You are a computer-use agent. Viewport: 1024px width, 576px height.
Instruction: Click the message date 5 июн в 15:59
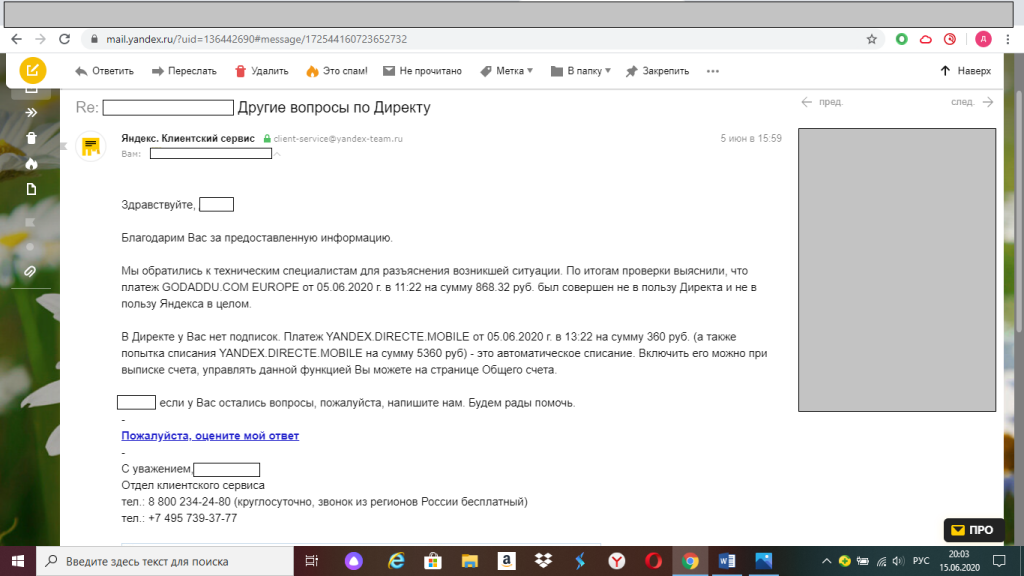pyautogui.click(x=751, y=138)
